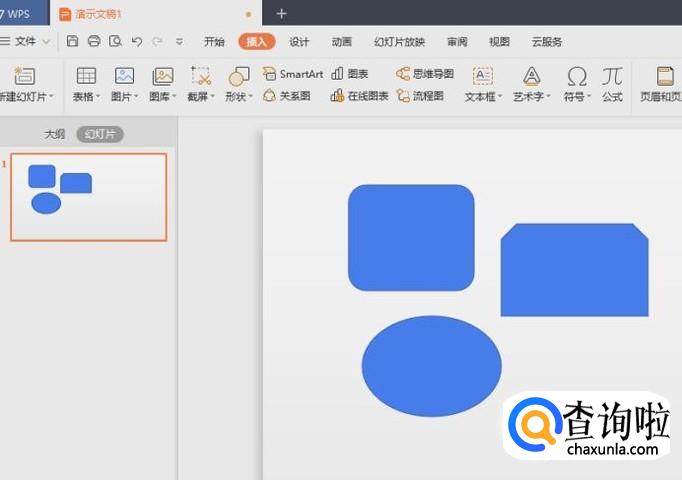This screenshot has height=480, width=682.
Task: Go to the 审阅 tab
Action: tap(457, 42)
